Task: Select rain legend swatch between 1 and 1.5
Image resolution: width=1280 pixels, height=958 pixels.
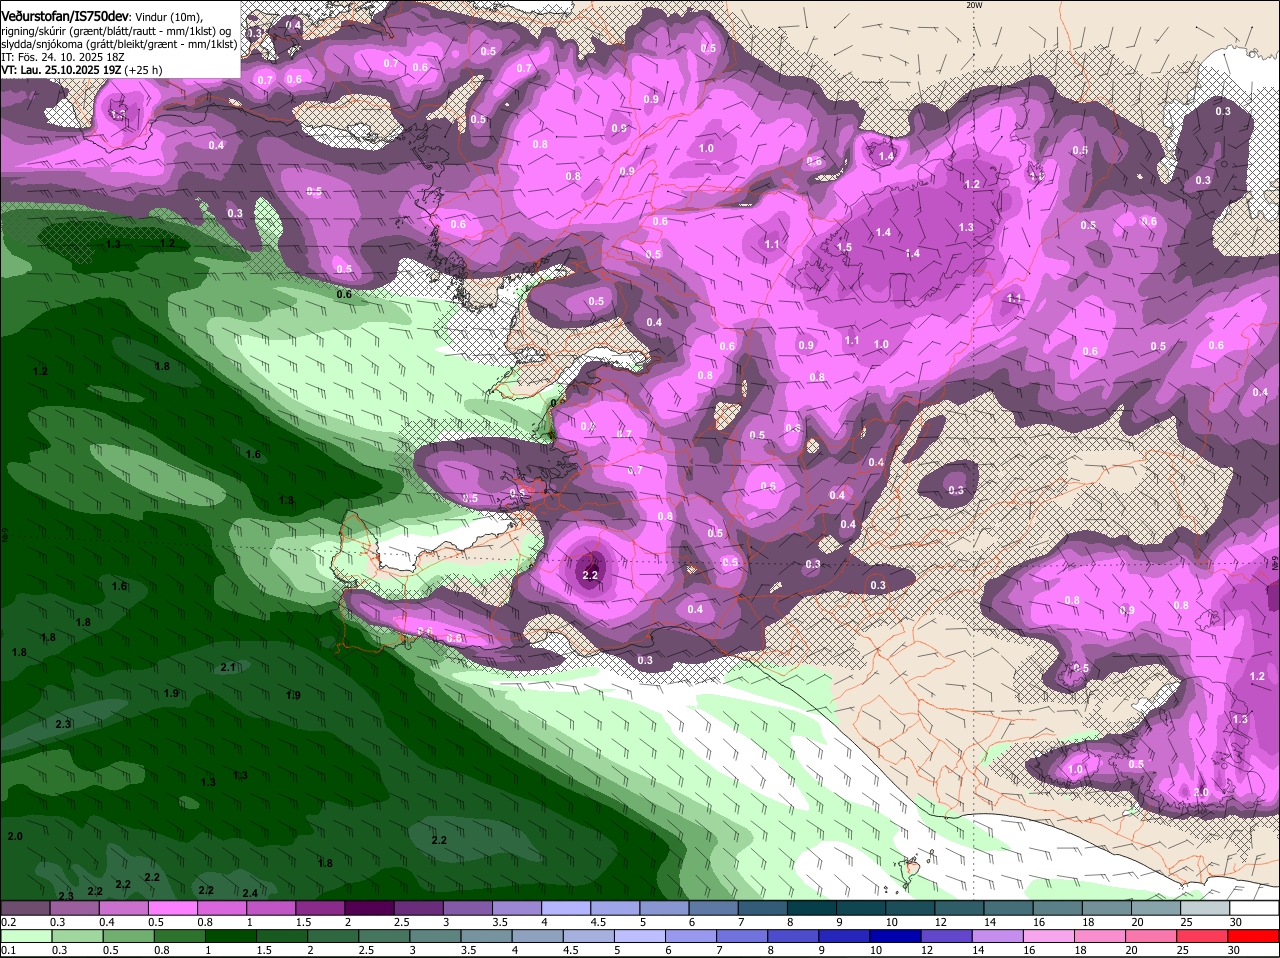Action: [231, 937]
